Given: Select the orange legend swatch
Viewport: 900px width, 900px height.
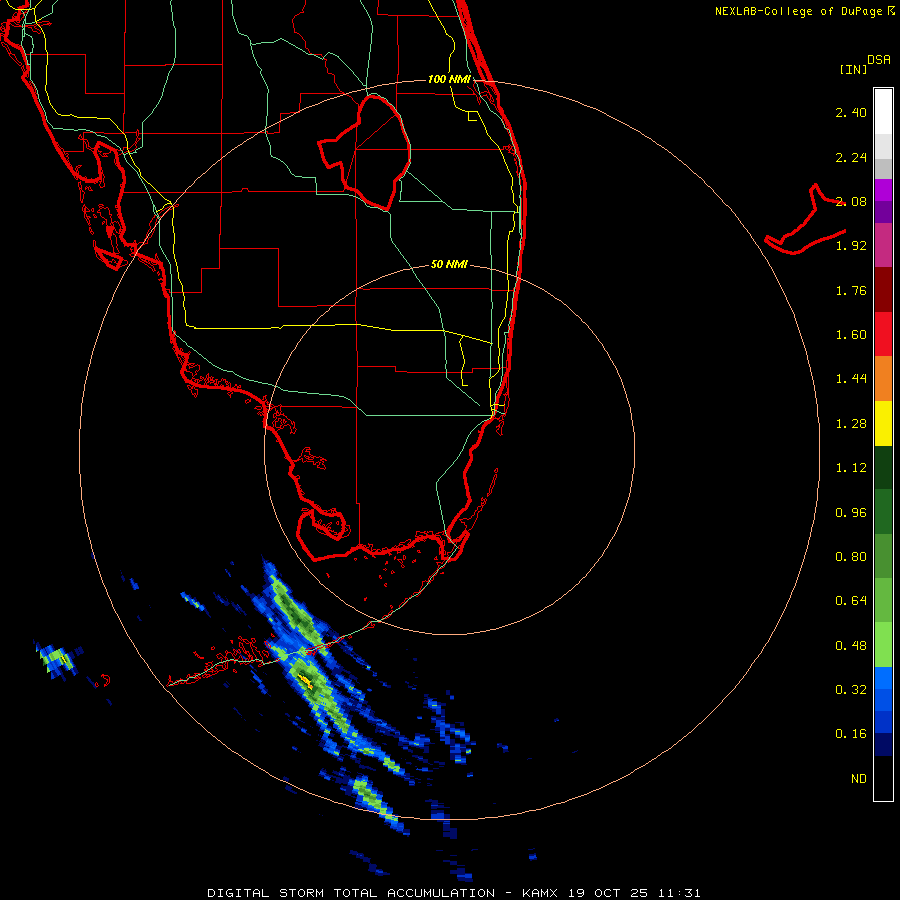Looking at the screenshot, I should [x=883, y=379].
